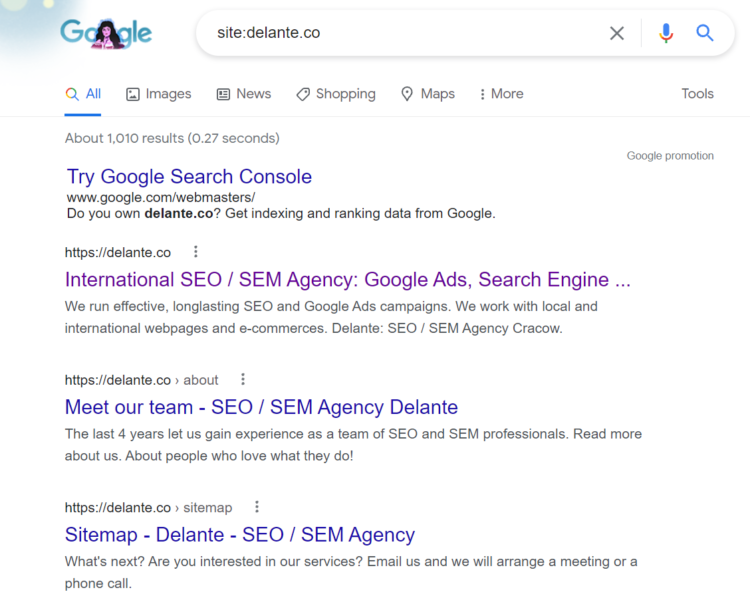Open options dots beside delante.co › sitemap

click(257, 508)
